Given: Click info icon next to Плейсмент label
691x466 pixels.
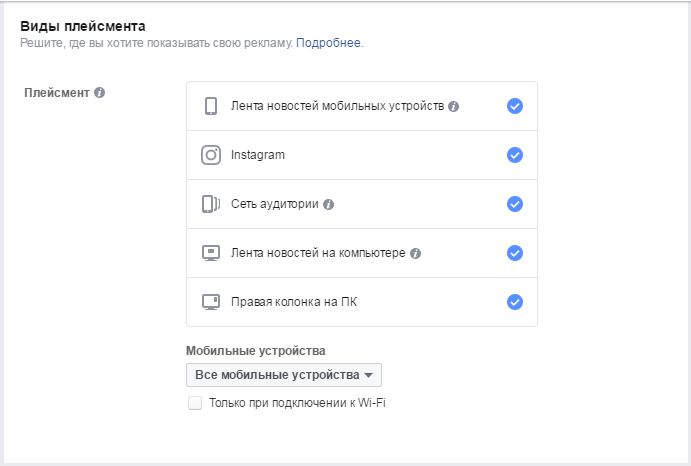Looking at the screenshot, I should pyautogui.click(x=100, y=93).
